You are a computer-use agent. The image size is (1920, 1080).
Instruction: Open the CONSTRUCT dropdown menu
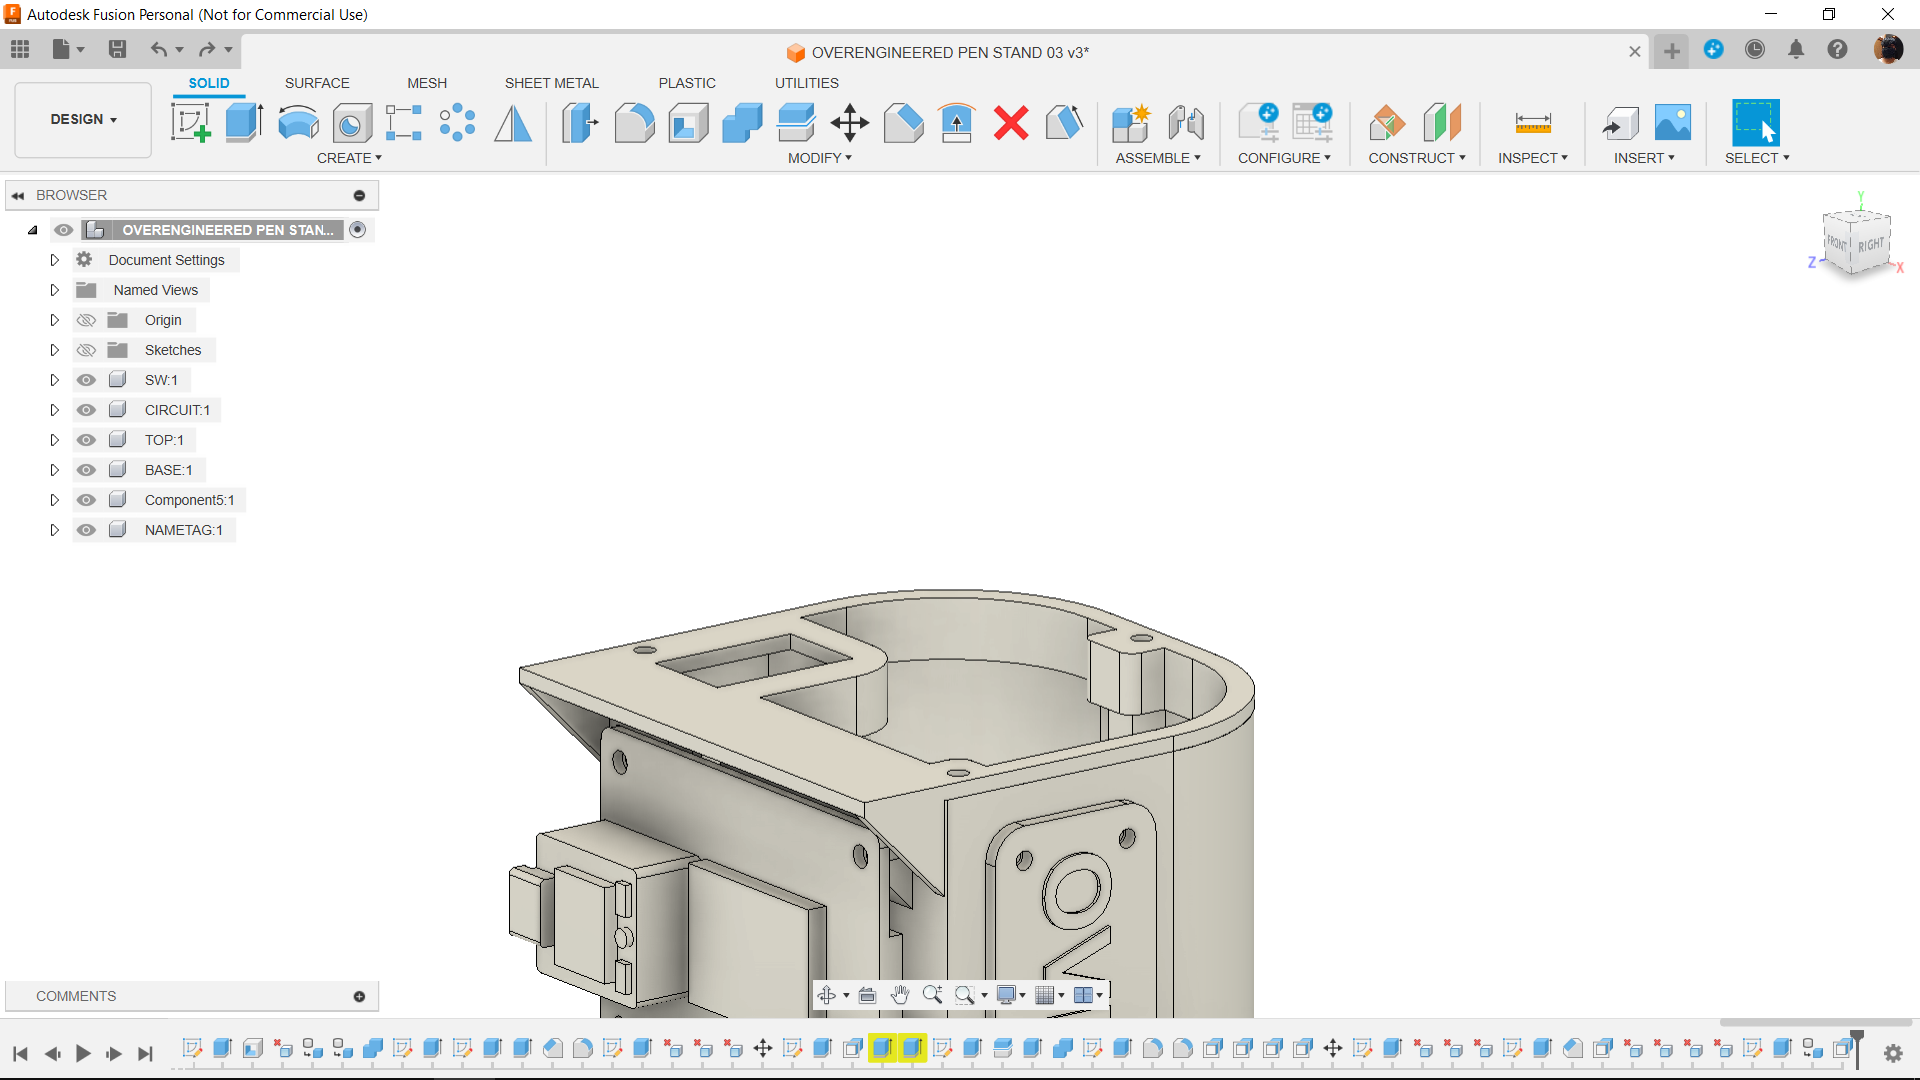(x=1417, y=158)
